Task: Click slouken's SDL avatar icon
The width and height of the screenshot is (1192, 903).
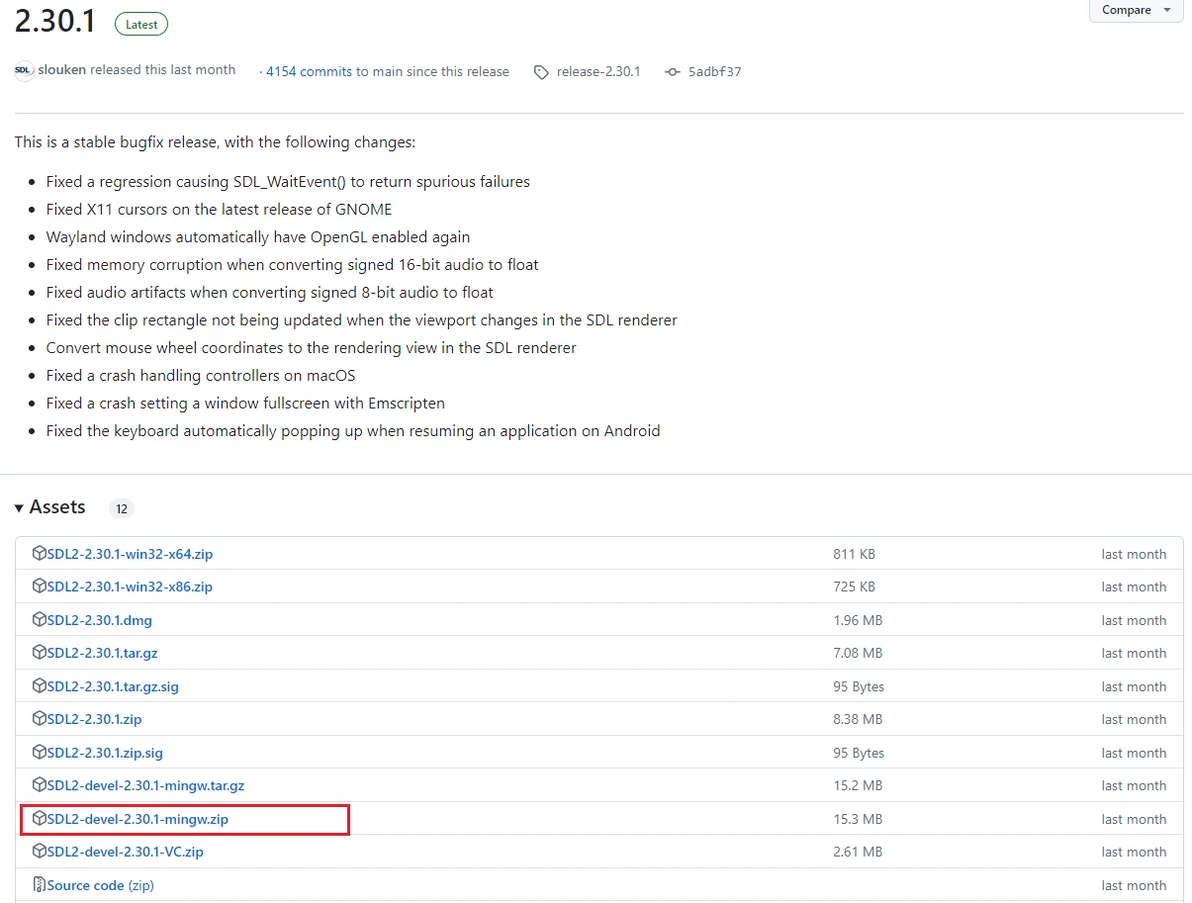Action: (x=24, y=70)
